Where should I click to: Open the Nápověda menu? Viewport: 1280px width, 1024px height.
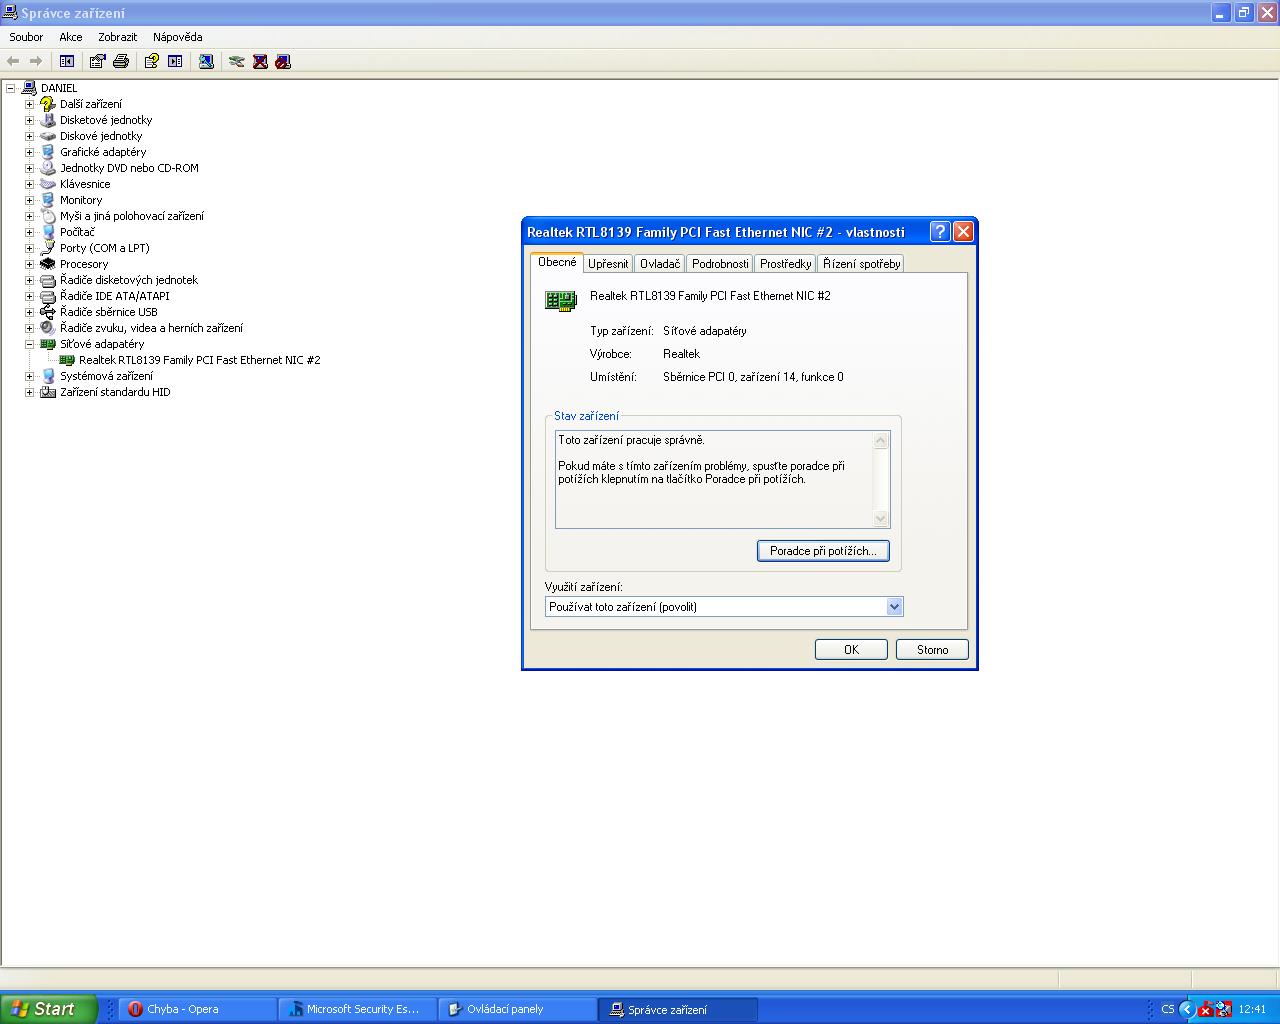[x=178, y=37]
